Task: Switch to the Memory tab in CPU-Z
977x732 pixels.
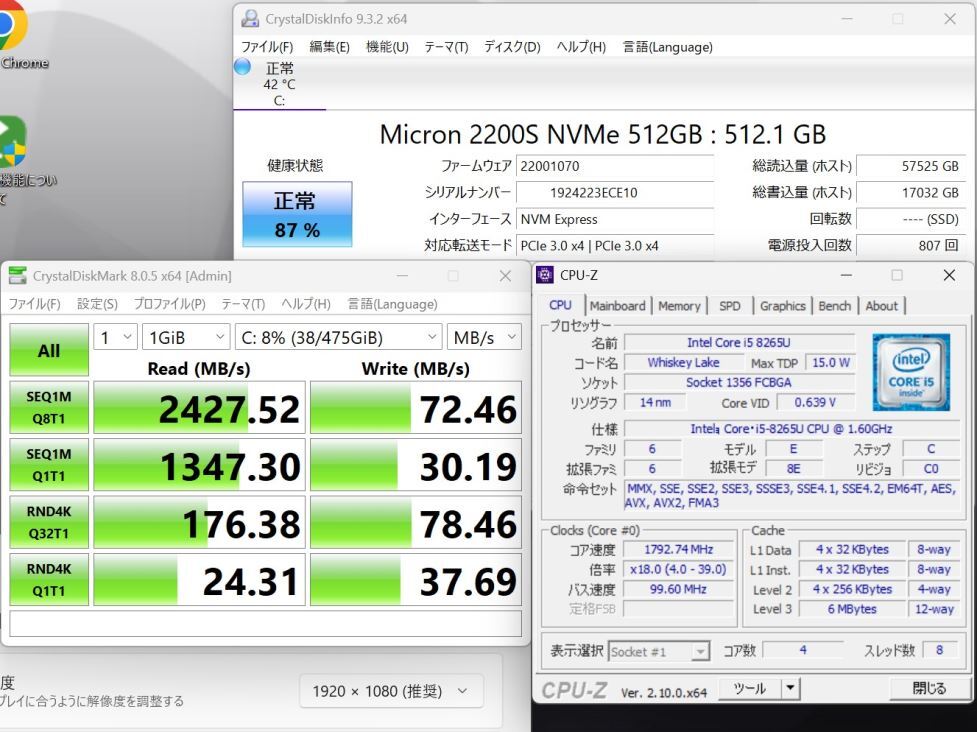Action: tap(680, 306)
